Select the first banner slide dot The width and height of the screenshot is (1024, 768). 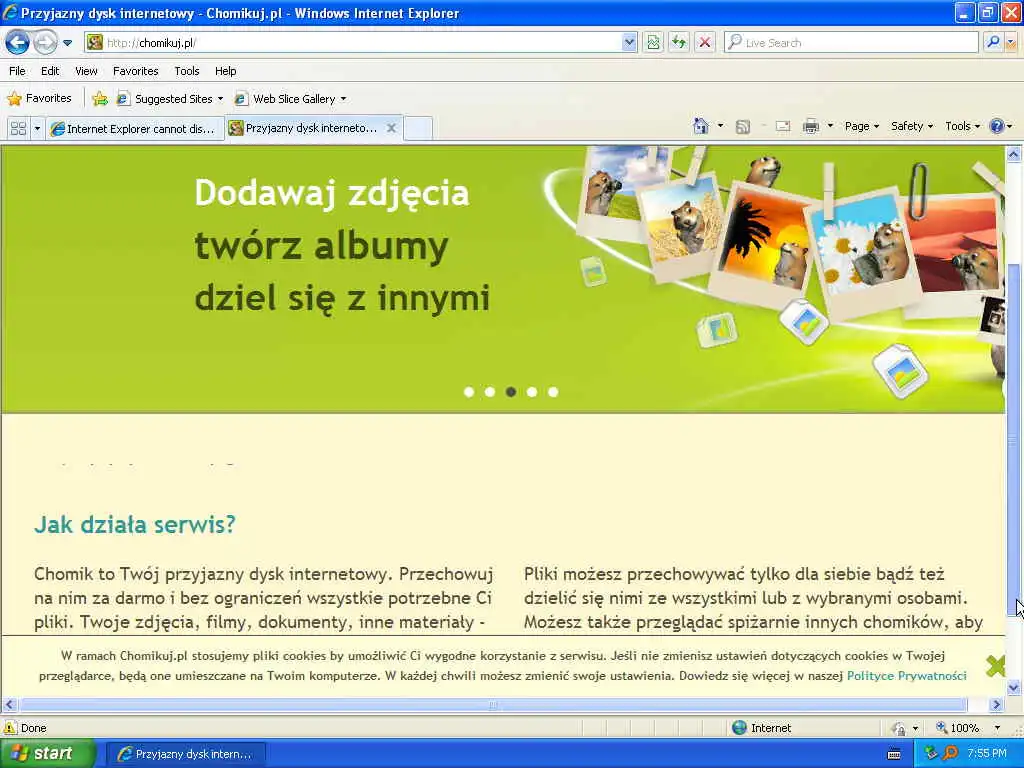coord(469,392)
